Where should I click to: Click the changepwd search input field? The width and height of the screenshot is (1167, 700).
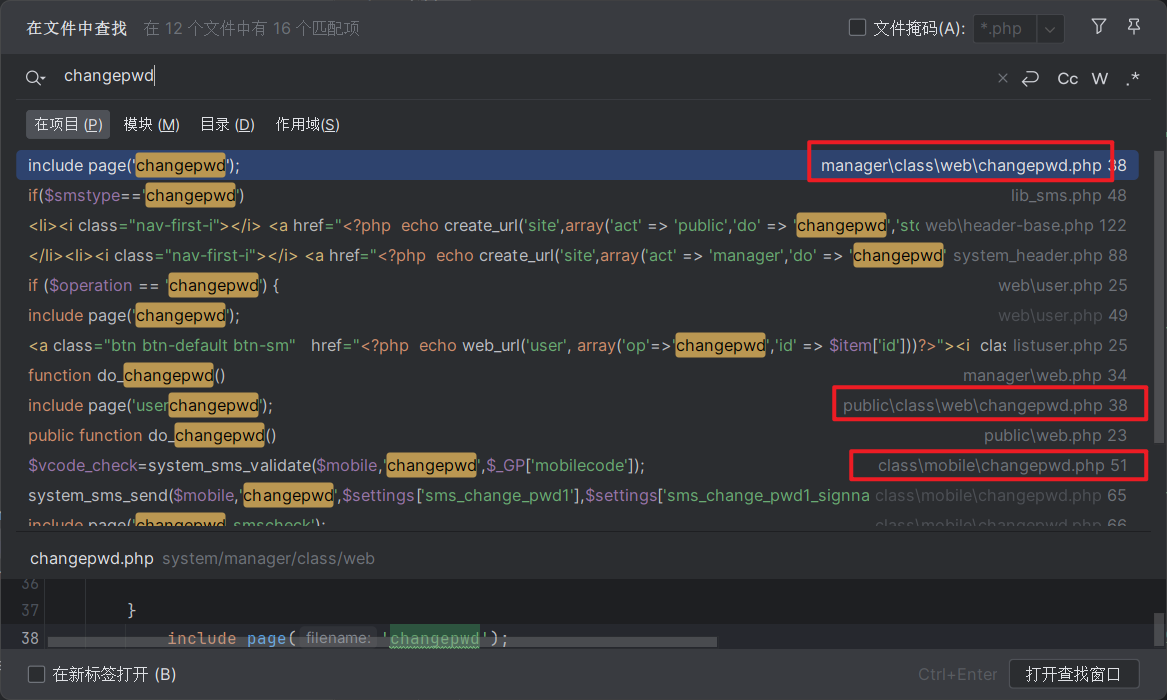521,77
